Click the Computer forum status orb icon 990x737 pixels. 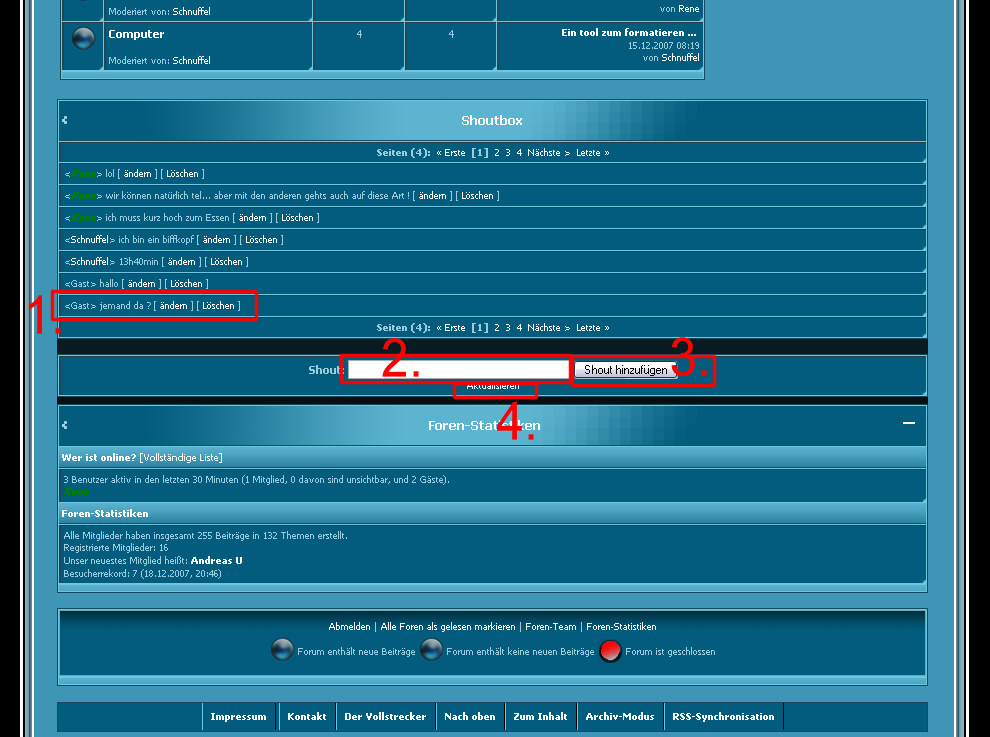pos(84,39)
